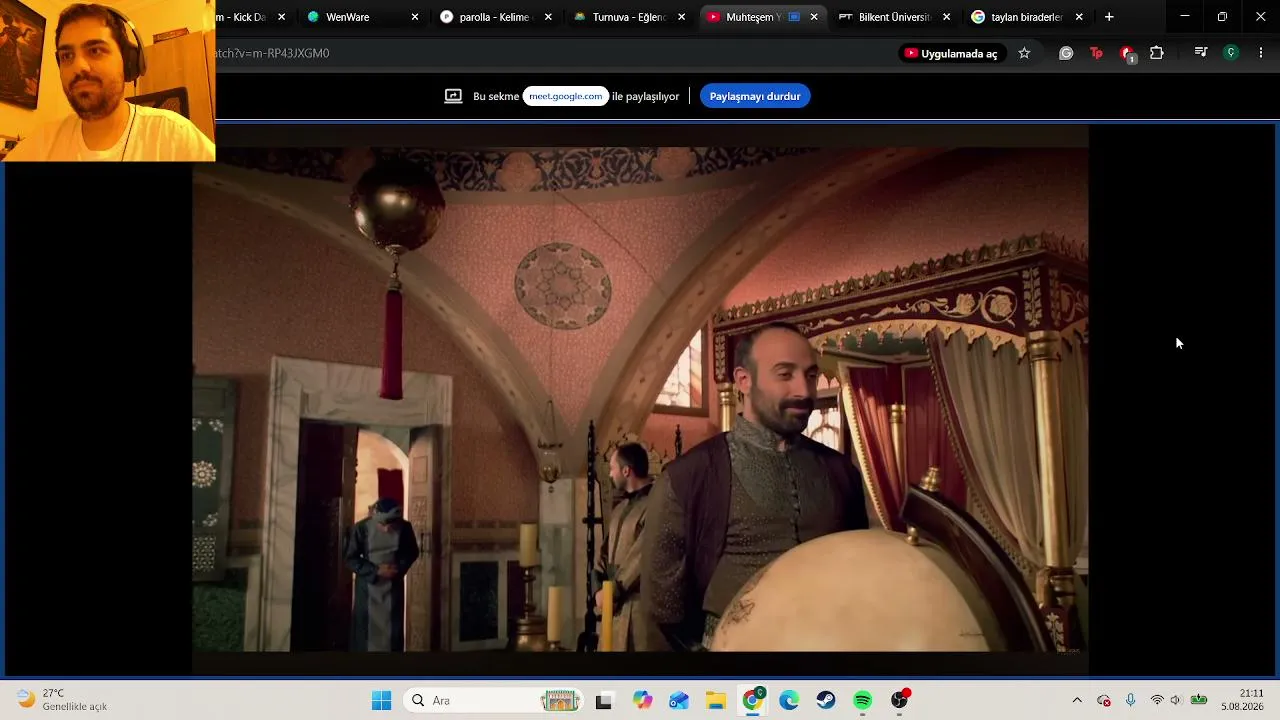Click the Uygulamada aç button
The height and width of the screenshot is (720, 1280).
950,53
